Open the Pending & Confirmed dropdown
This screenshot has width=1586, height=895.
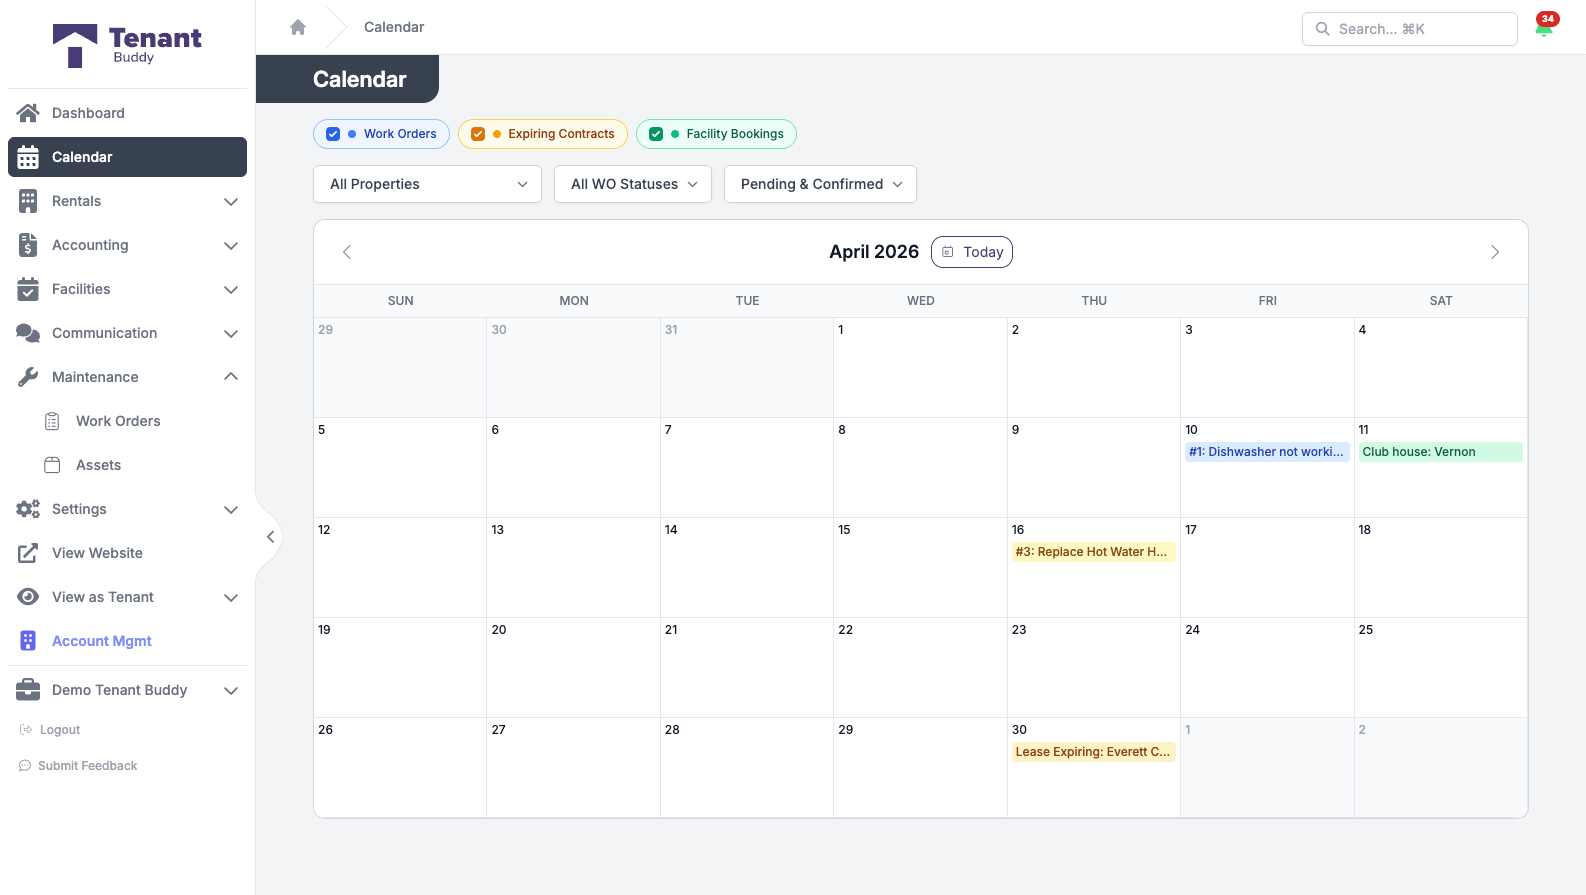pyautogui.click(x=820, y=184)
